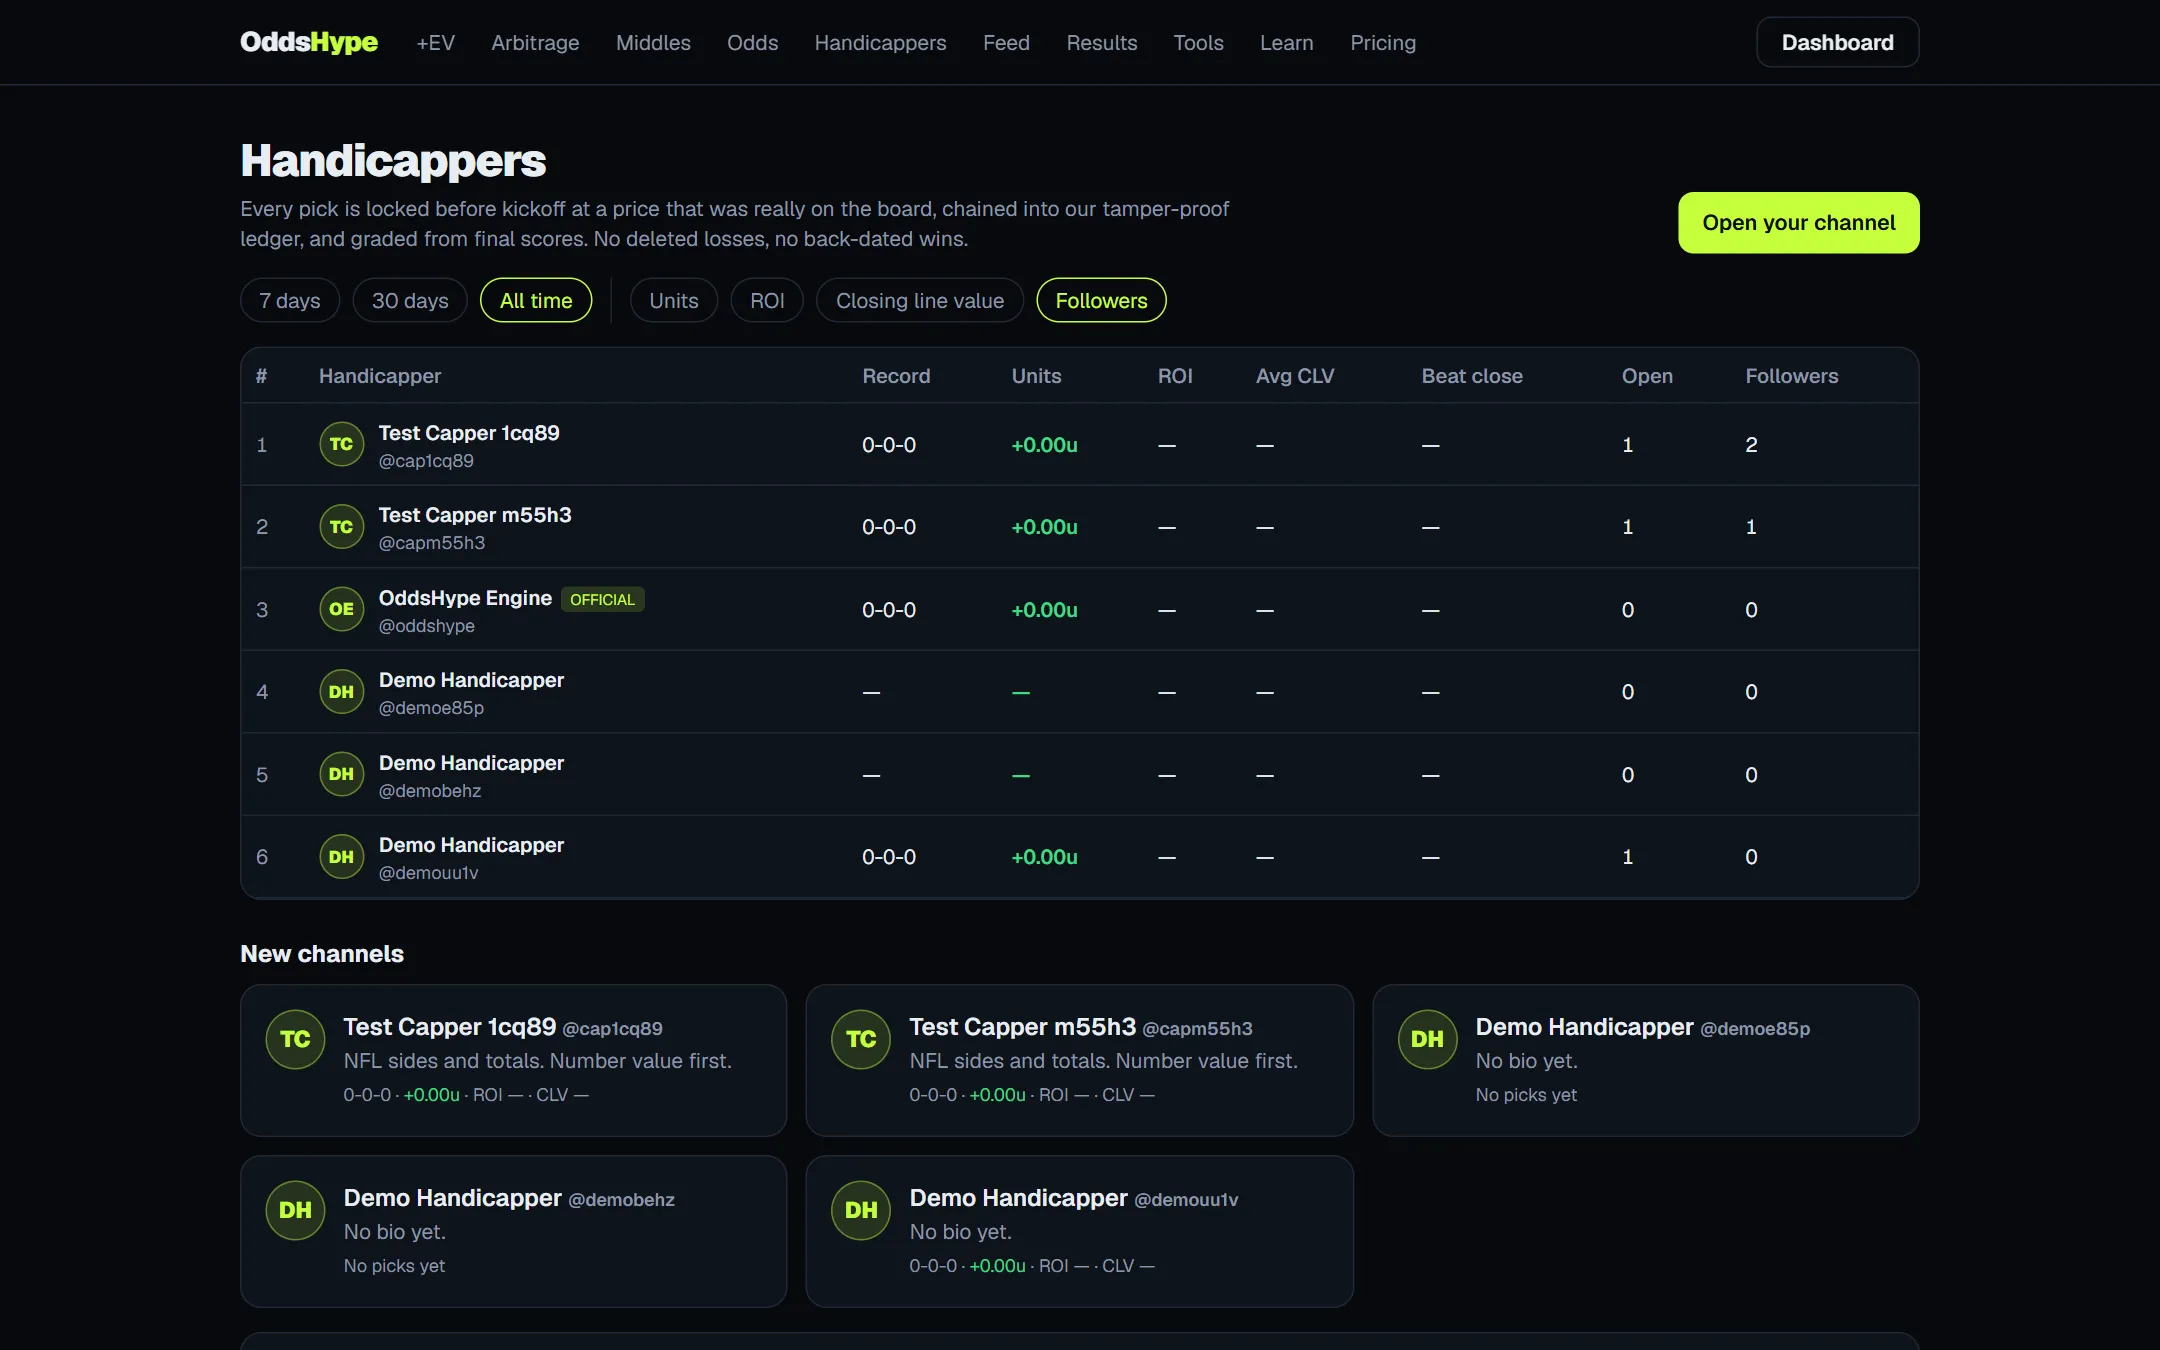Click DH avatar in @demouu1v channel card
The height and width of the screenshot is (1350, 2160).
[x=861, y=1210]
